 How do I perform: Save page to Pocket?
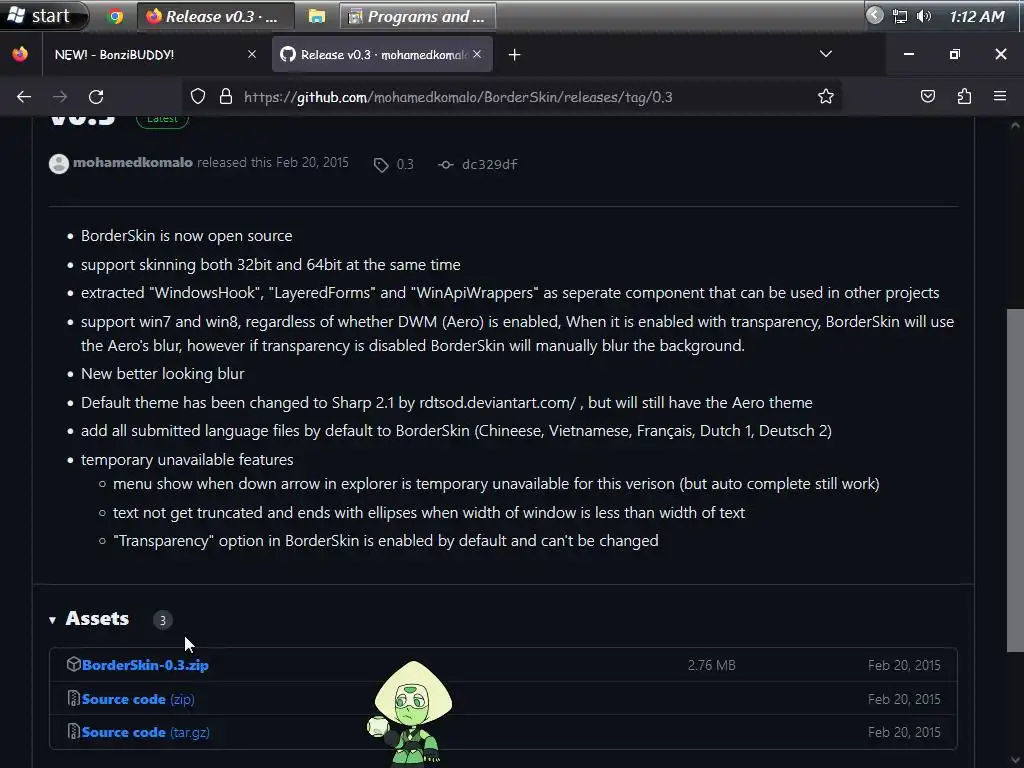928,97
